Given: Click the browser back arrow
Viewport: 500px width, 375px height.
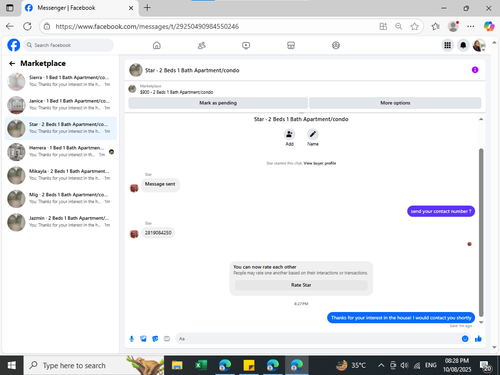Looking at the screenshot, I should (10, 26).
